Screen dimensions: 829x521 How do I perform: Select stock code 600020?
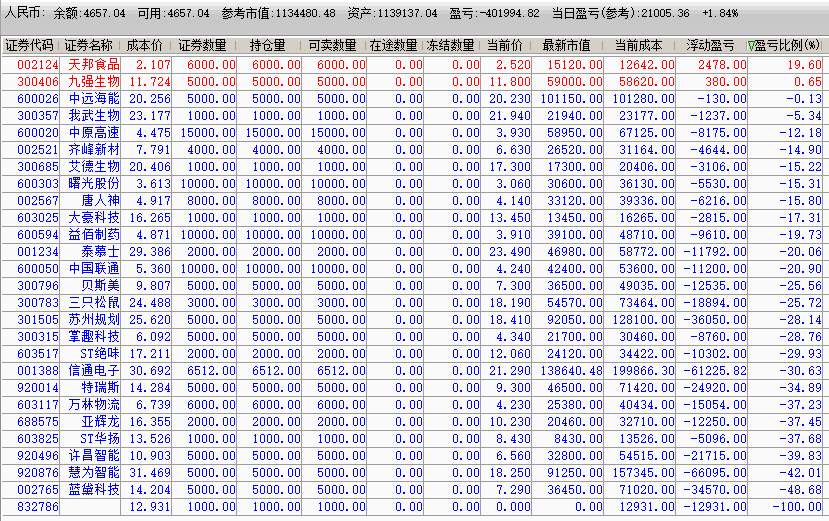coord(38,133)
